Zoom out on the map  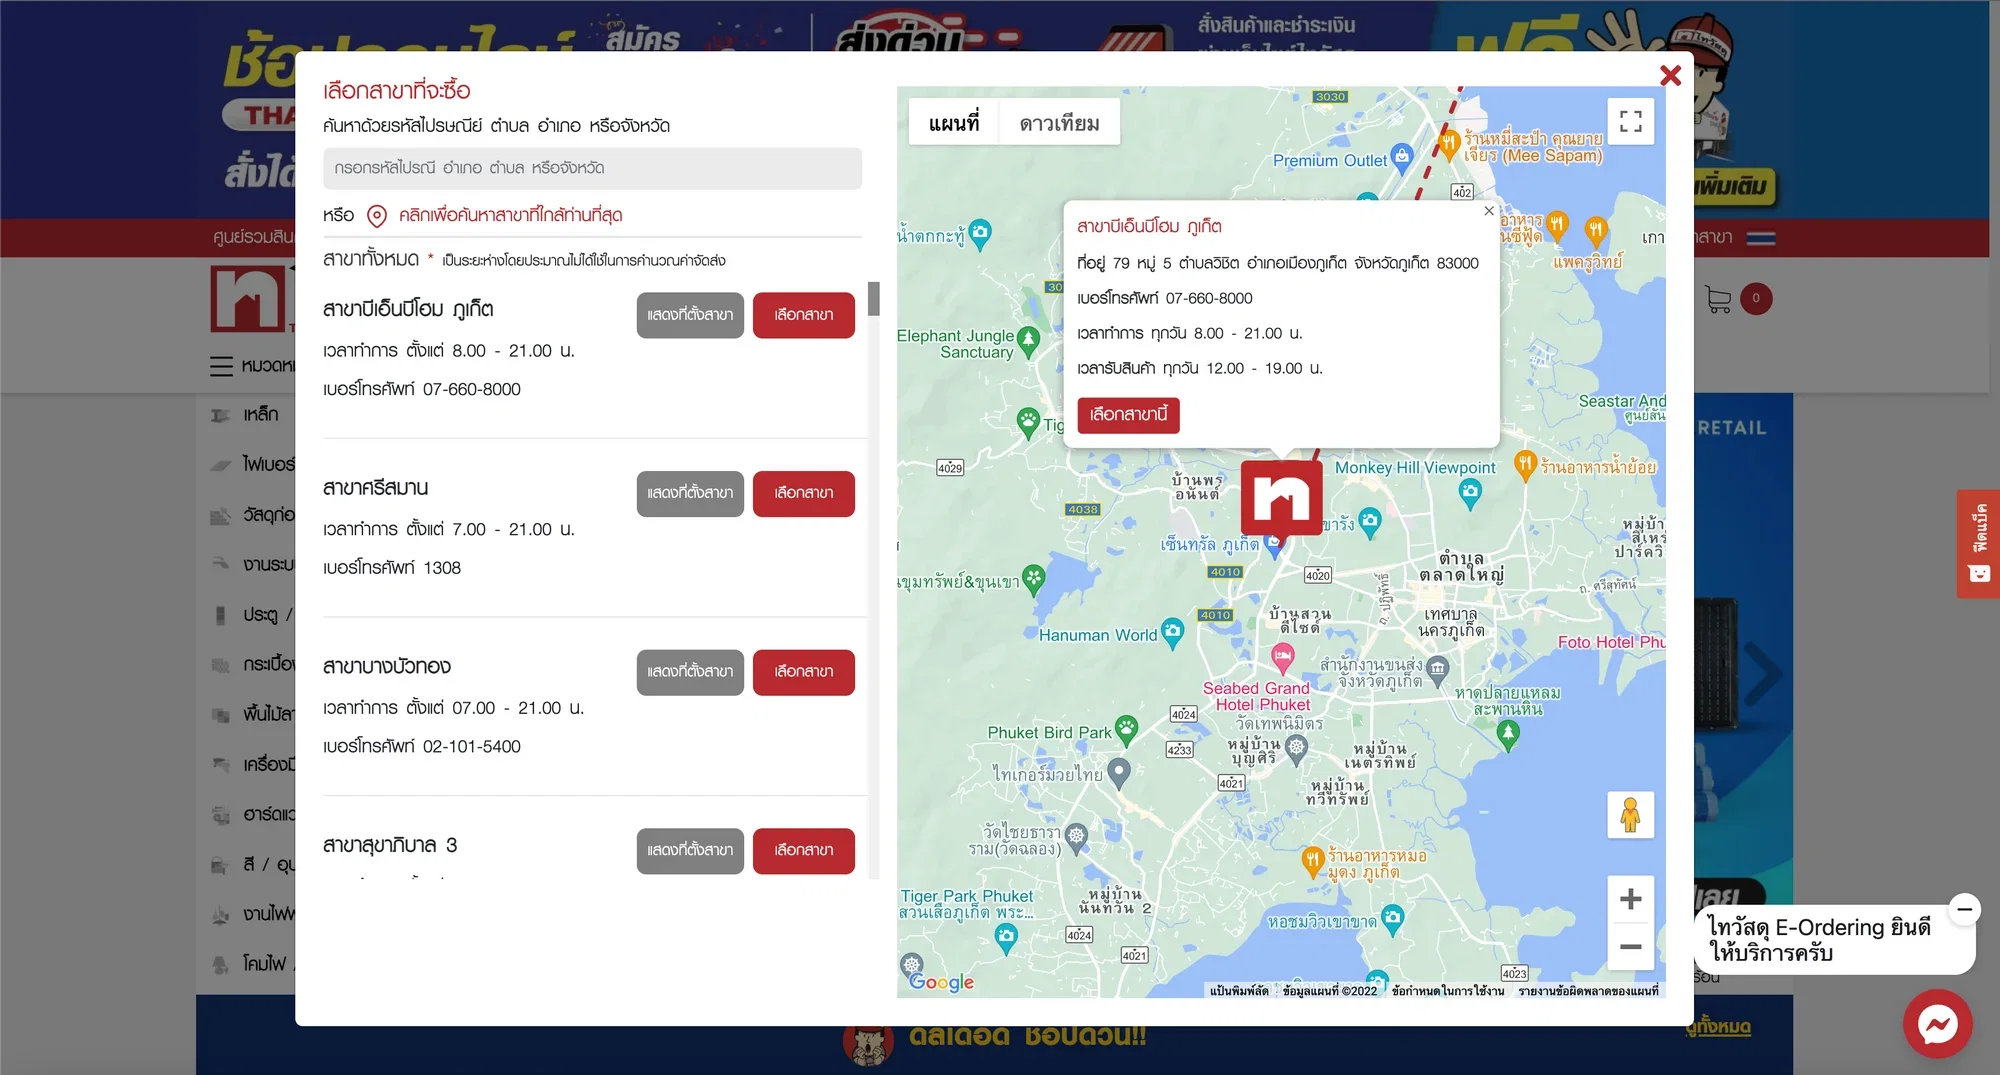[1630, 946]
